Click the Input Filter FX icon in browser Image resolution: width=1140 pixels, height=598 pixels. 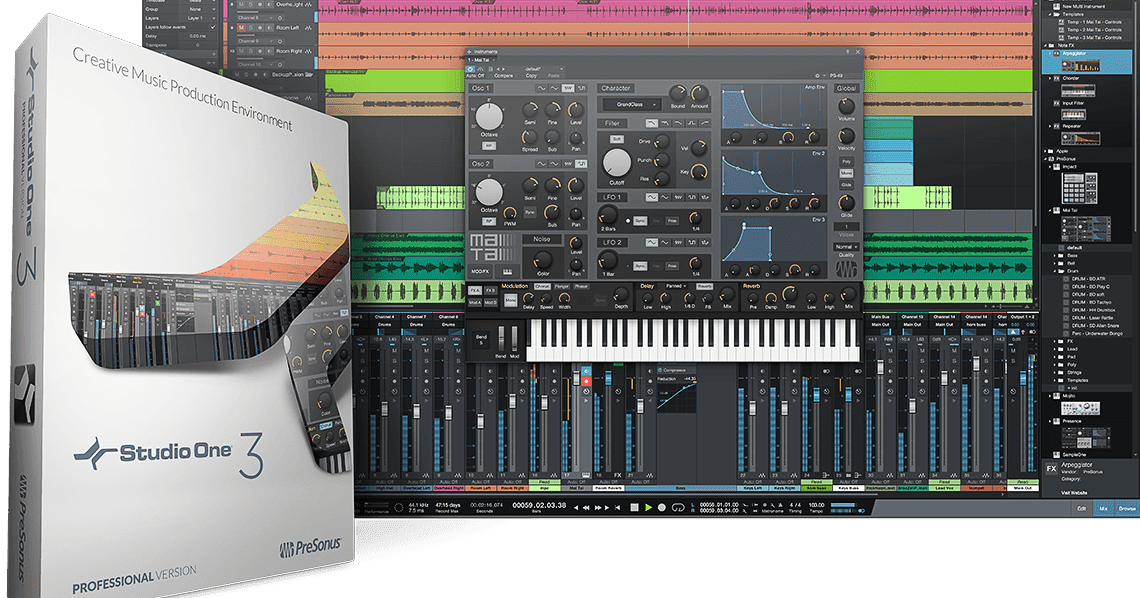click(1056, 103)
